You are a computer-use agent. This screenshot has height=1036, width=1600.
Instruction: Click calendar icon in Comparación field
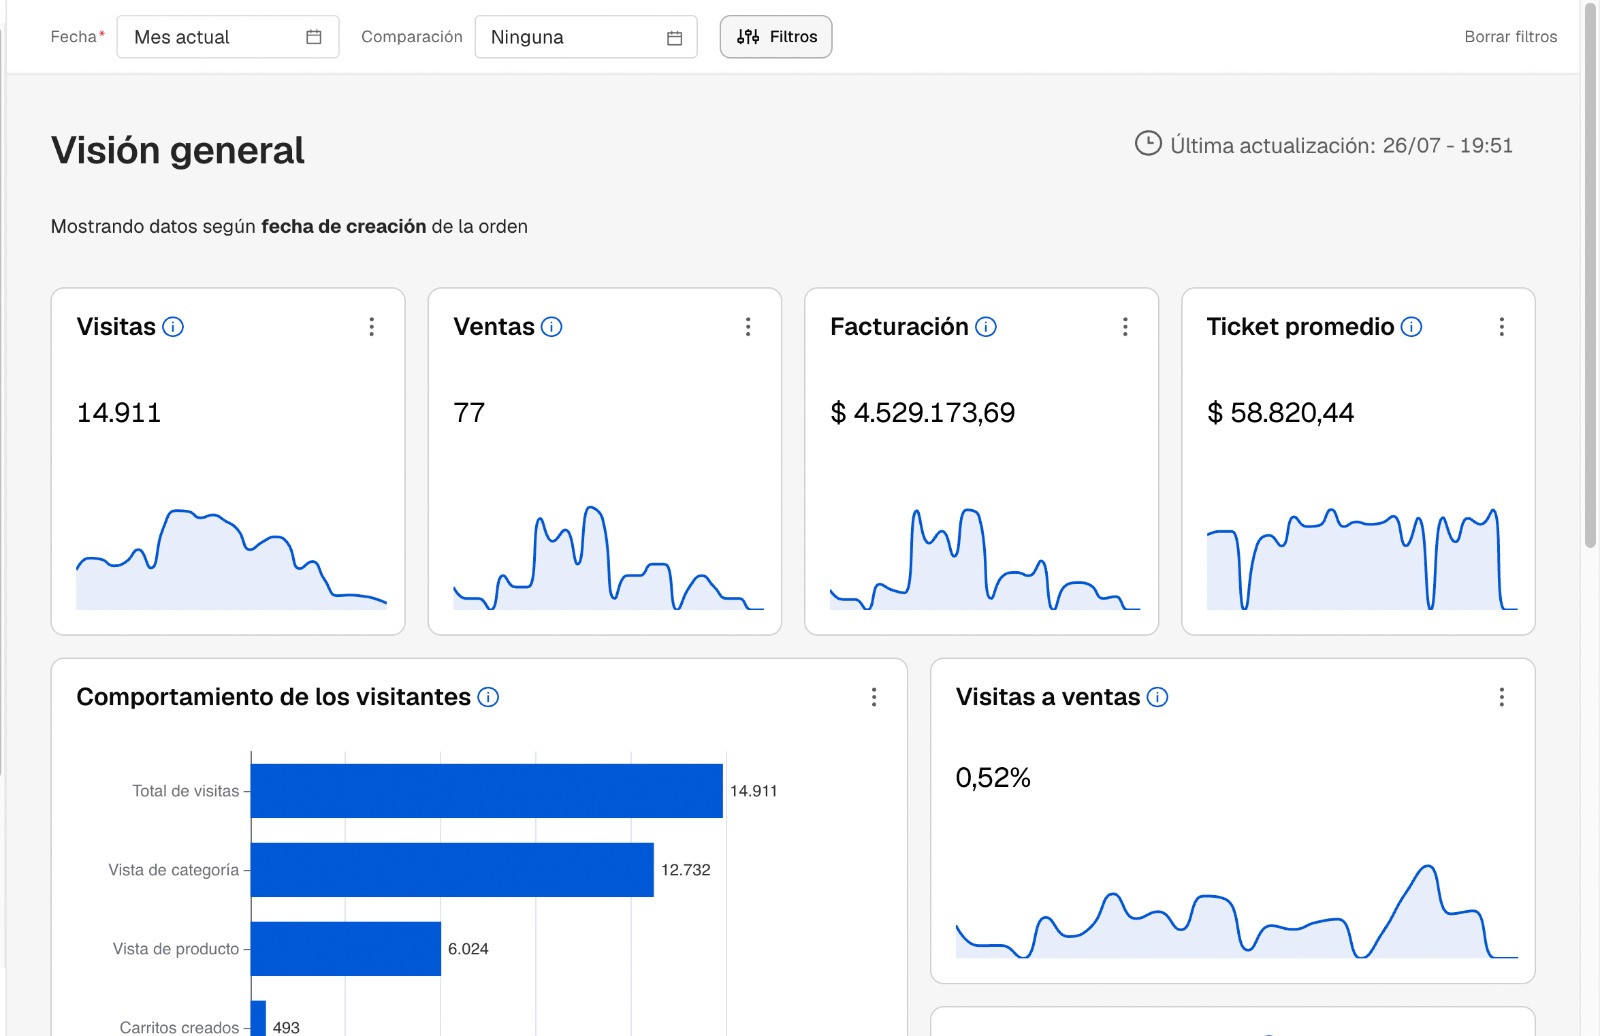[x=675, y=38]
